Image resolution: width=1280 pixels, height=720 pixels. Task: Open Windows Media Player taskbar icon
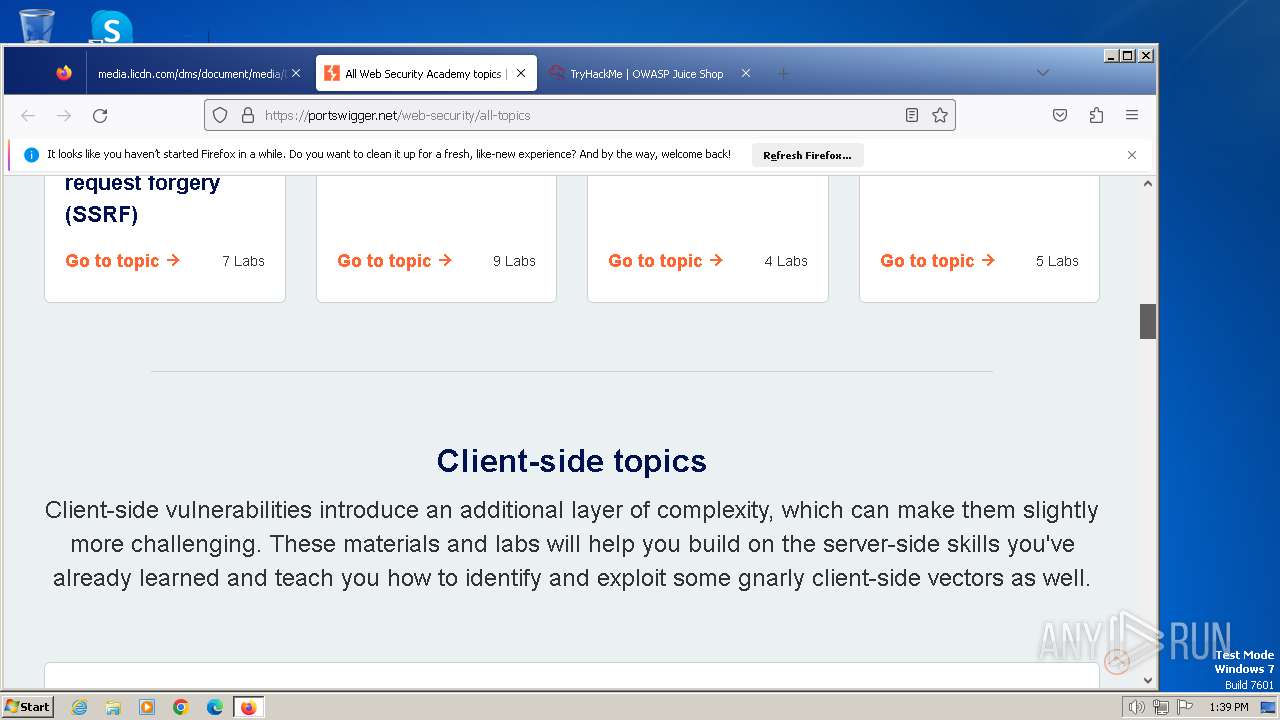point(147,707)
